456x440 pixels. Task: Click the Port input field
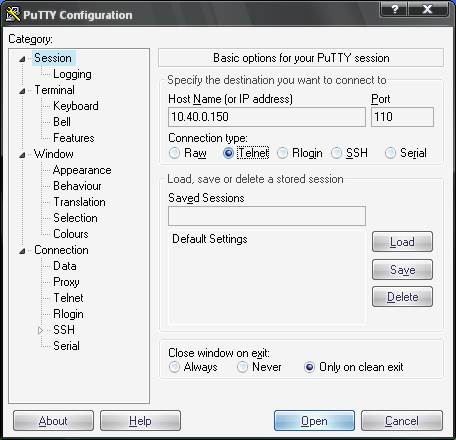pyautogui.click(x=402, y=117)
